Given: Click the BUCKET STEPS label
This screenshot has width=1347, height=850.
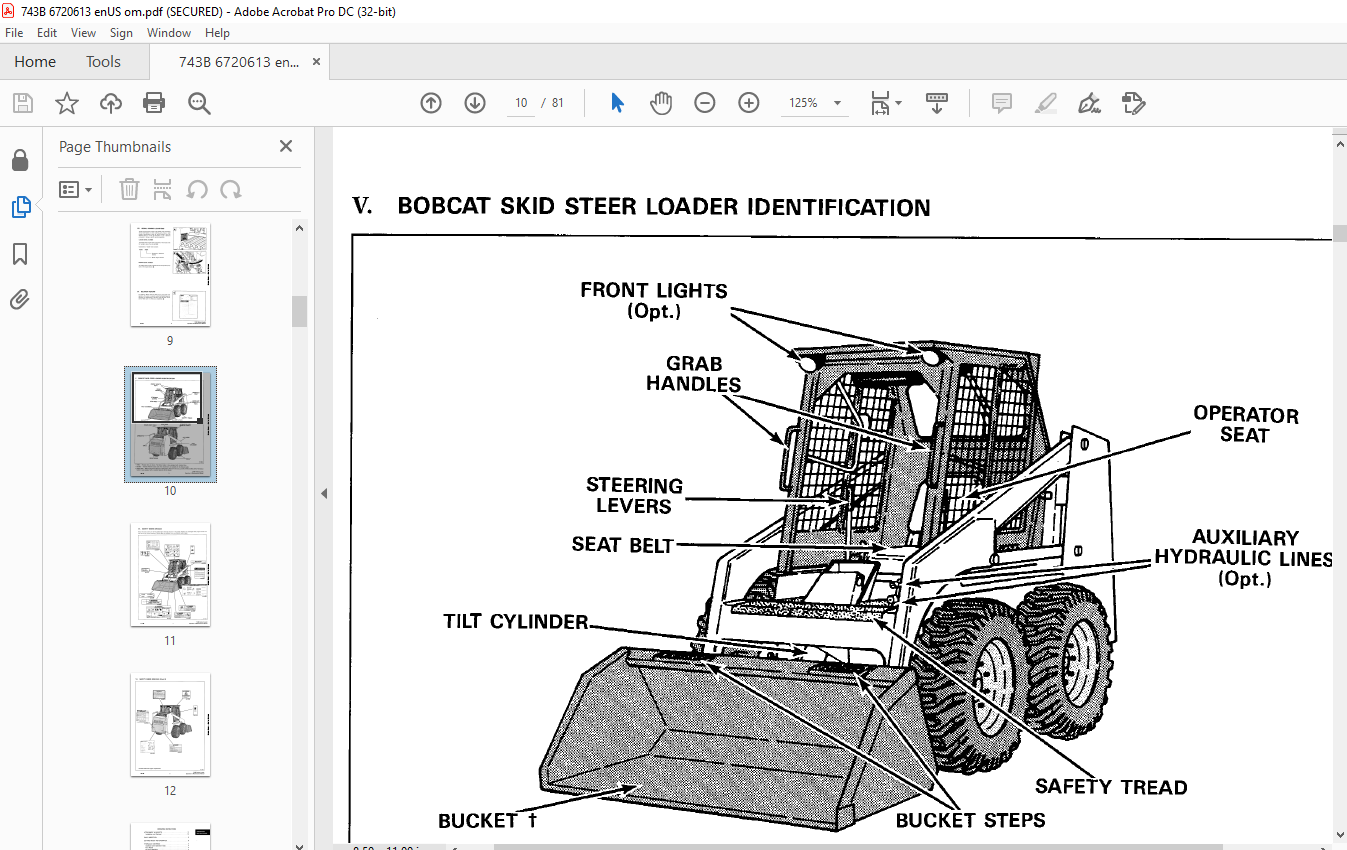Looking at the screenshot, I should pyautogui.click(x=970, y=820).
